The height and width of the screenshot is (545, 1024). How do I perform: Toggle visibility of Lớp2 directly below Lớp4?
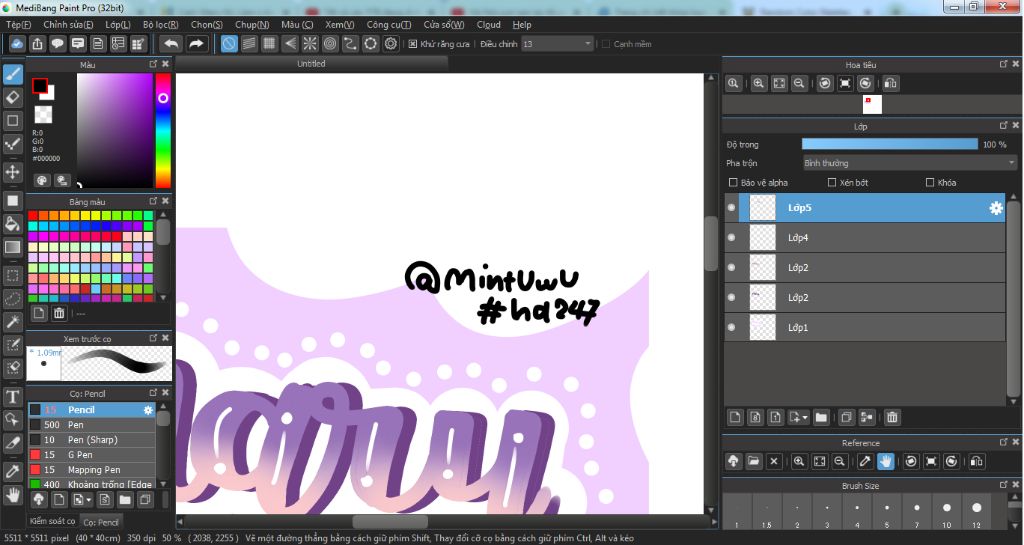coord(731,268)
